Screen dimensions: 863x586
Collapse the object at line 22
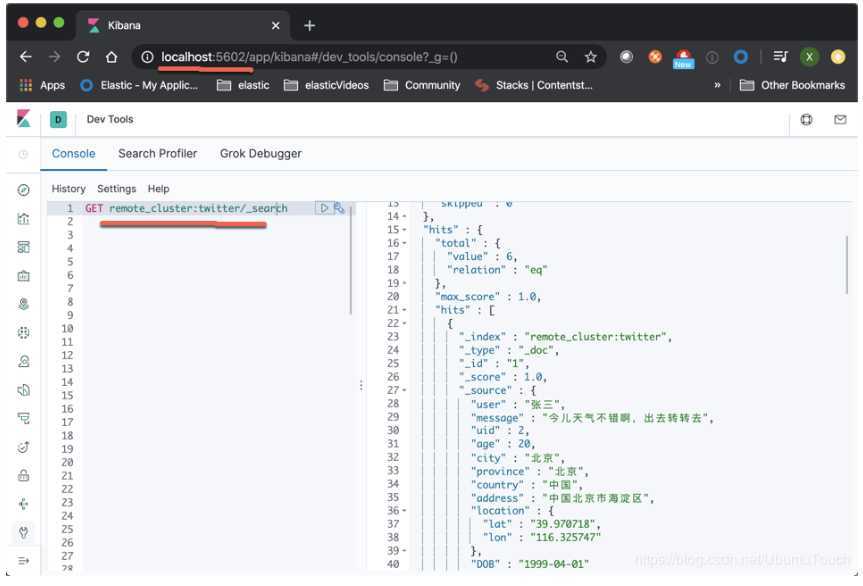point(405,324)
